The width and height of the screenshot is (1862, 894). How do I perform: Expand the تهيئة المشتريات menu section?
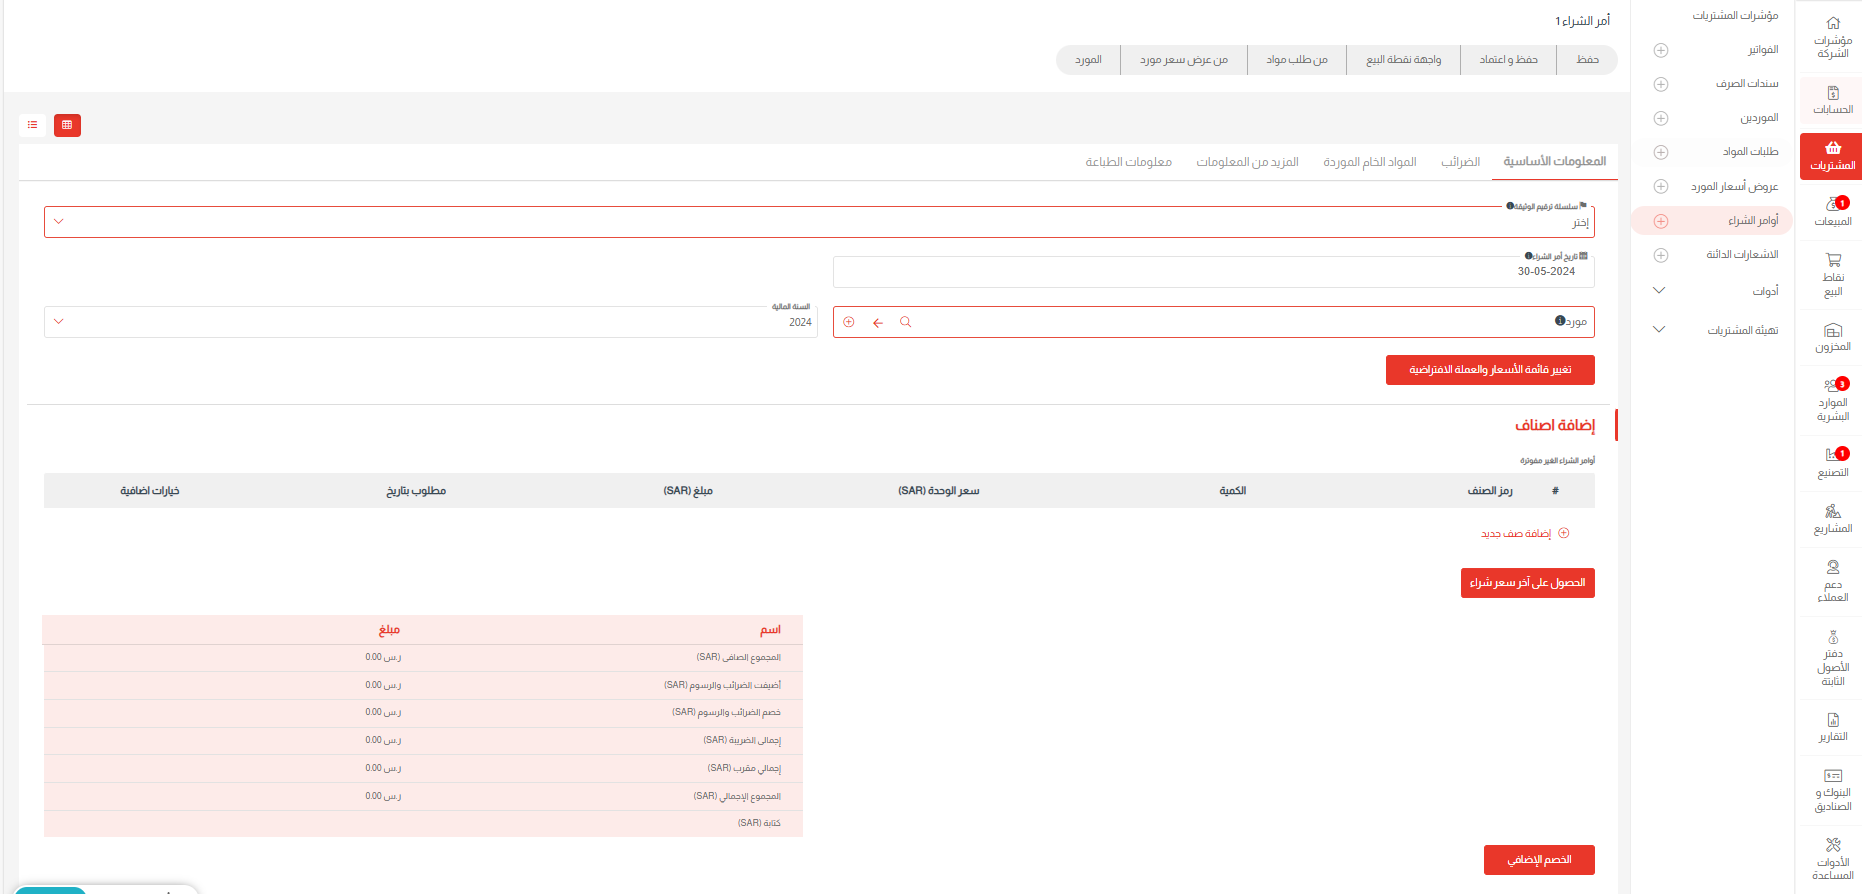pos(1659,330)
